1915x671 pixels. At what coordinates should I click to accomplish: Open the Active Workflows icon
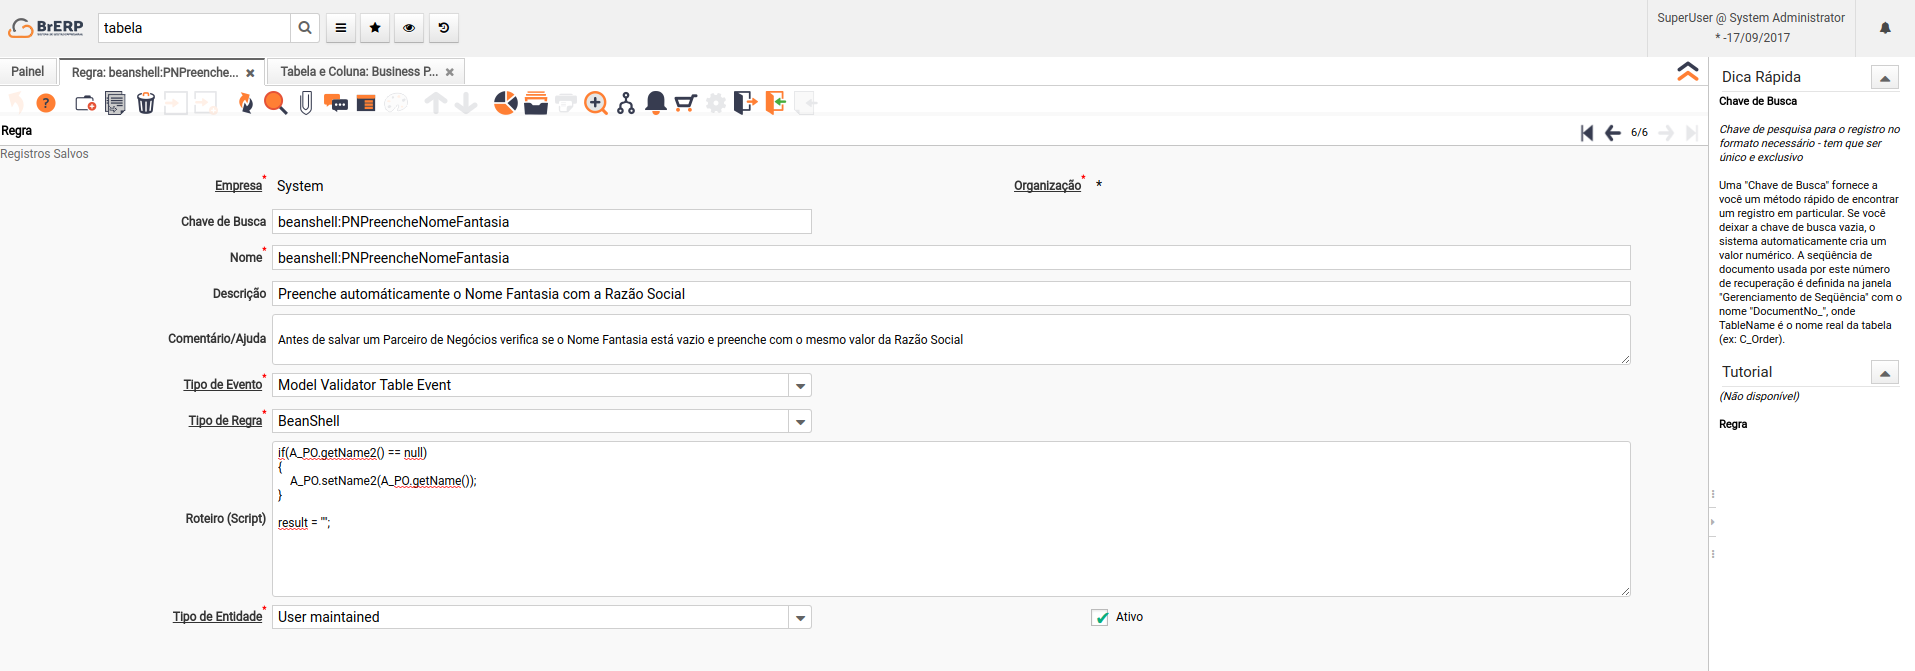626,103
